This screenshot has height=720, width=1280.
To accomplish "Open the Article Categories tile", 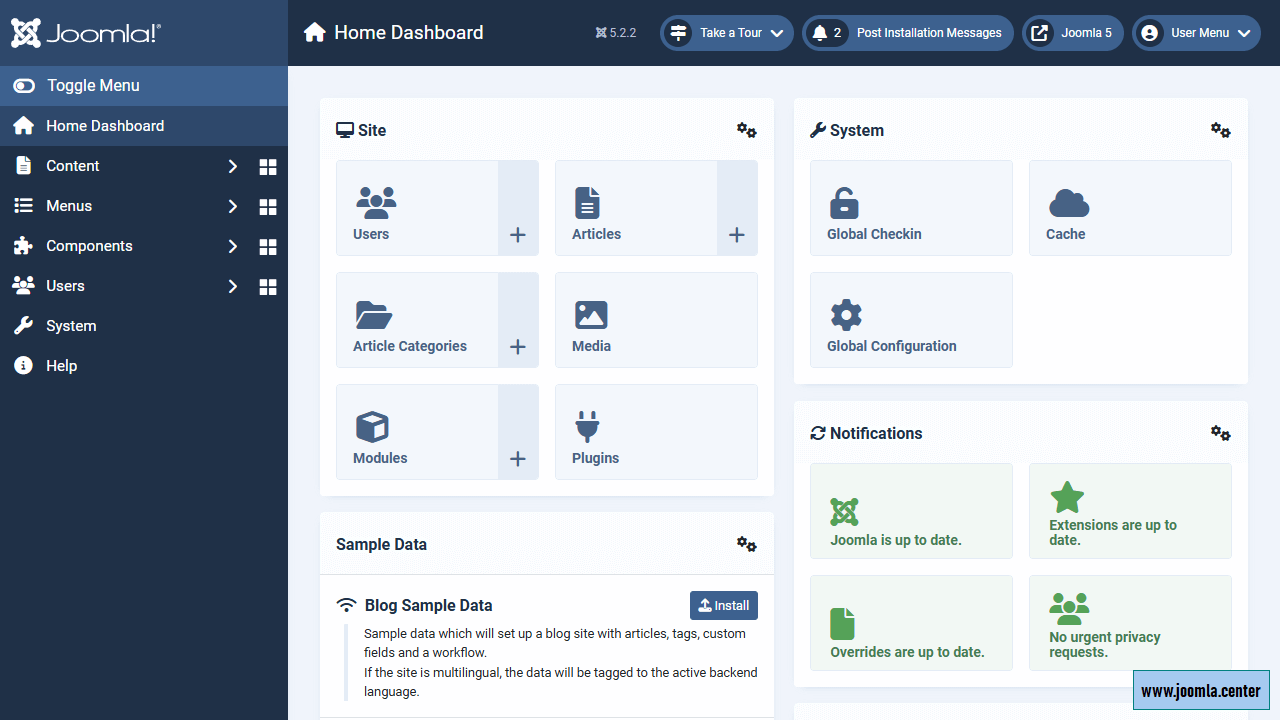I will pos(417,320).
